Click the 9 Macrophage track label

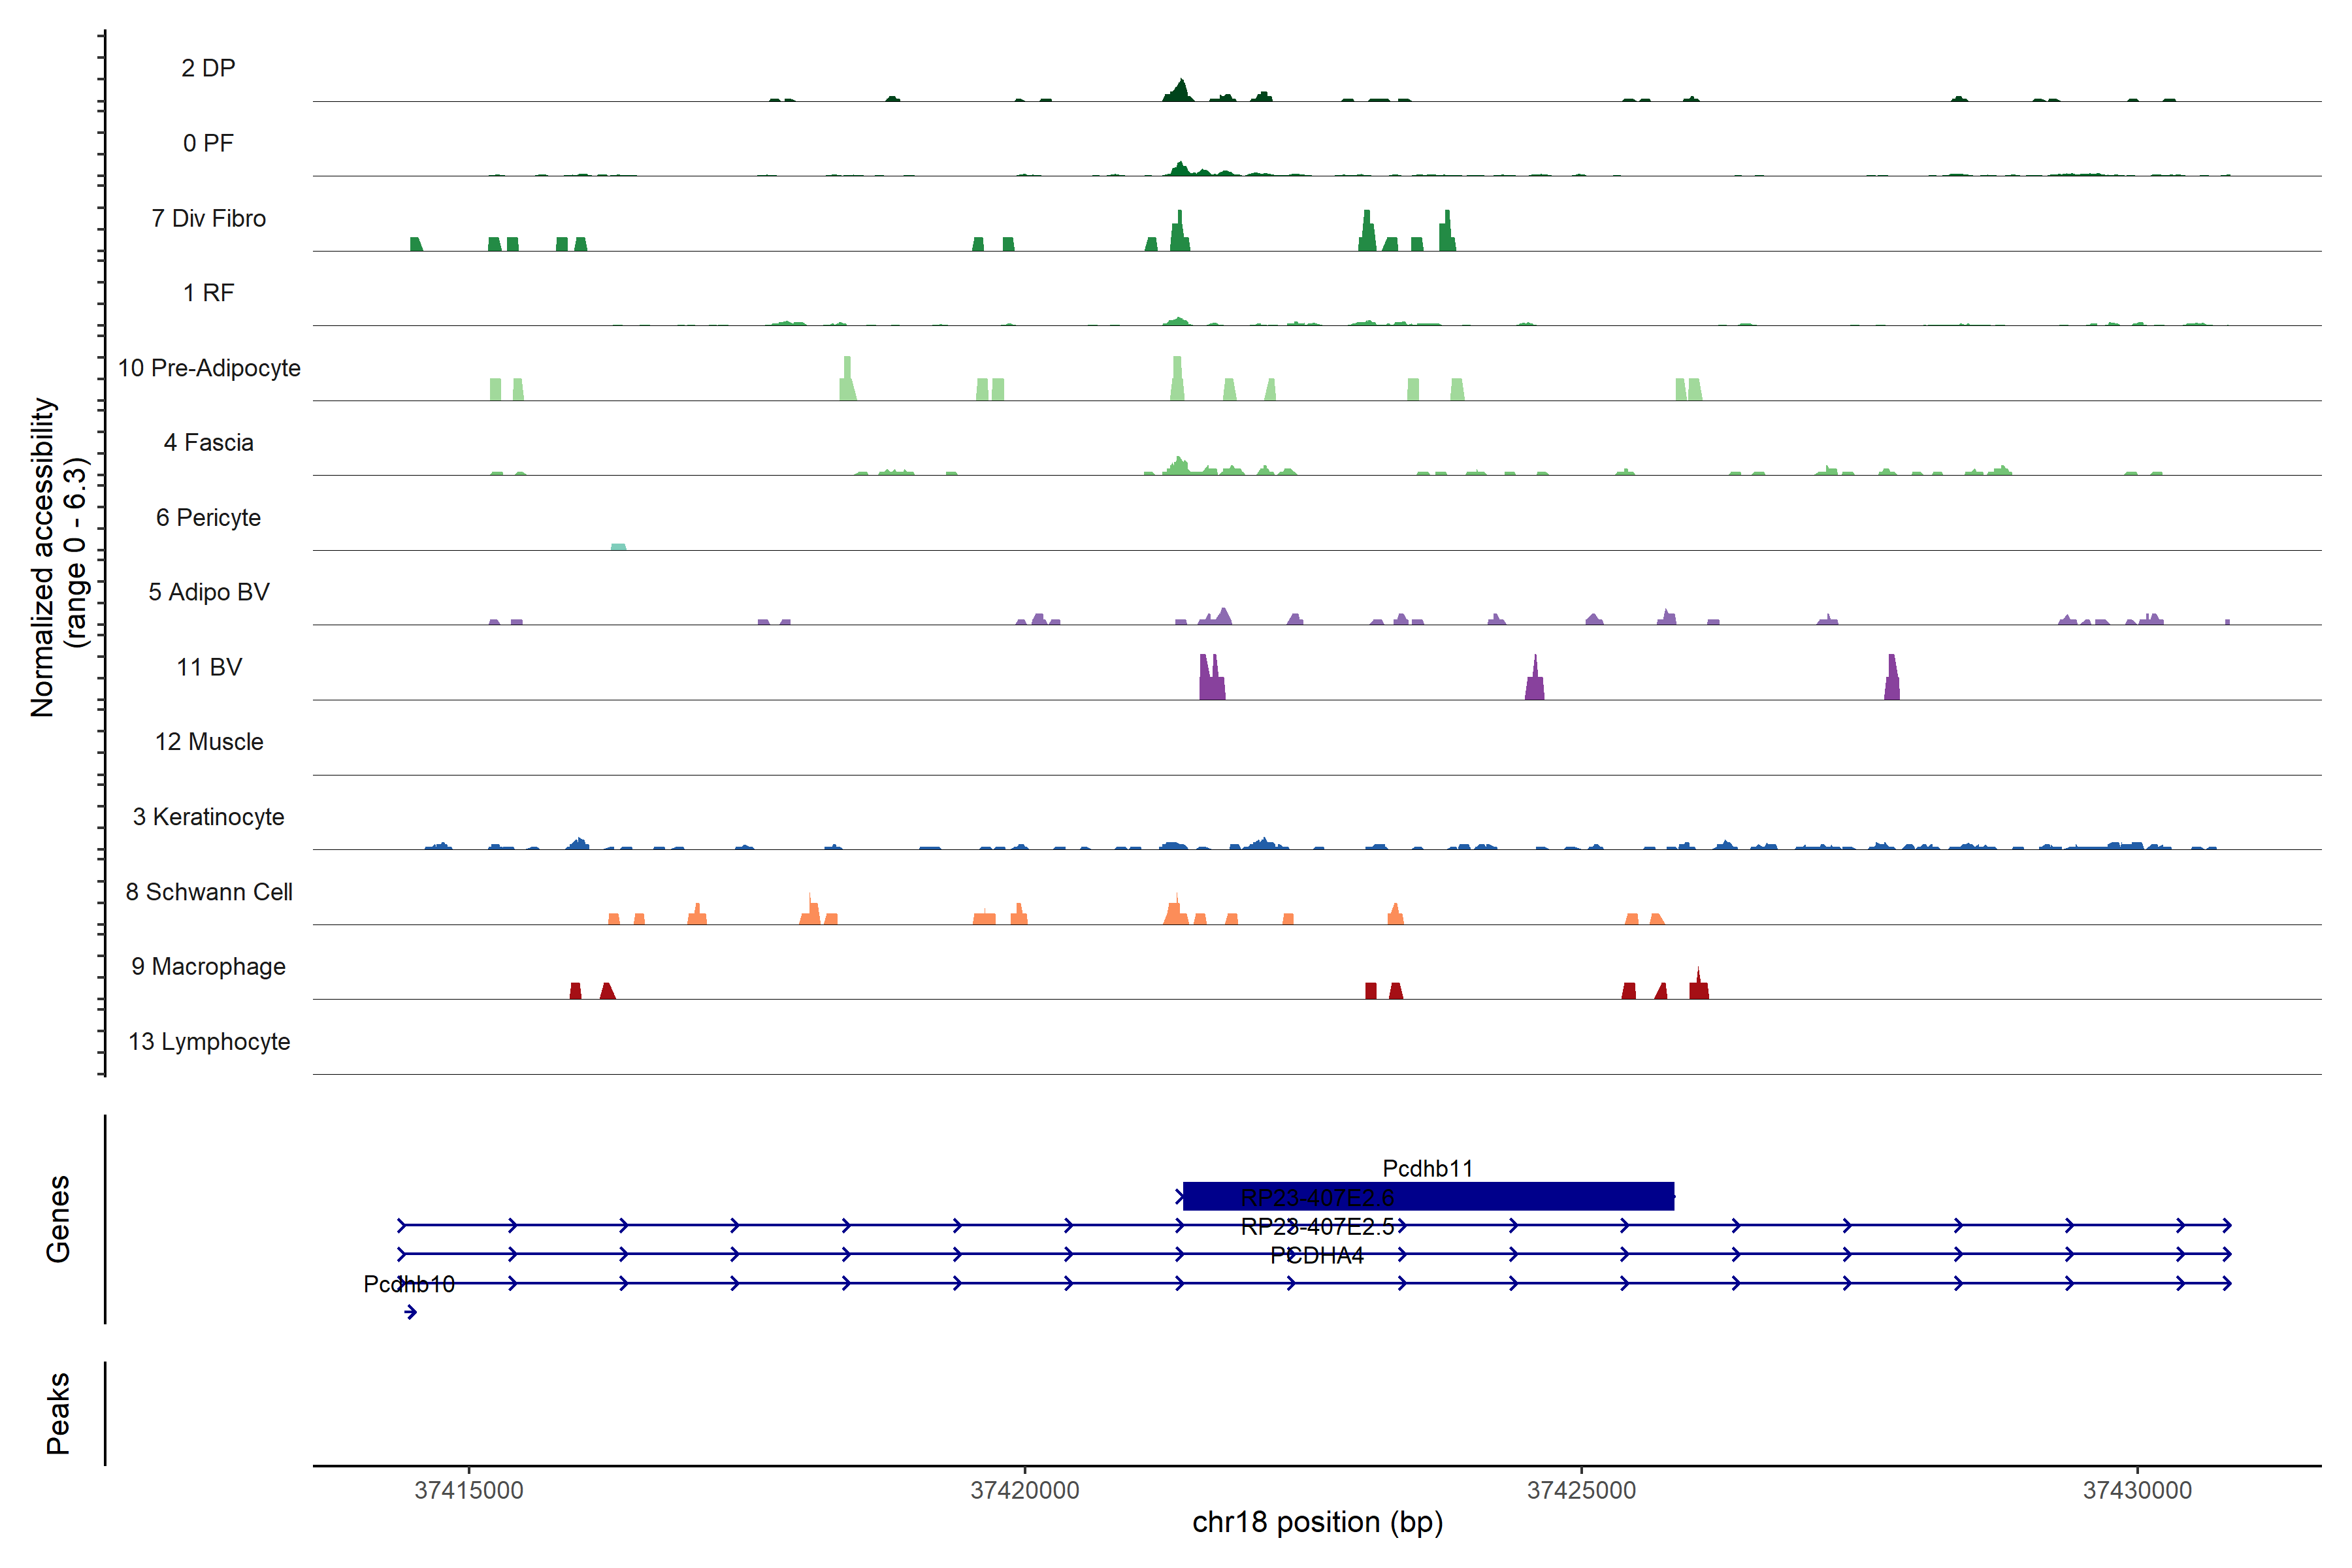[x=208, y=966]
